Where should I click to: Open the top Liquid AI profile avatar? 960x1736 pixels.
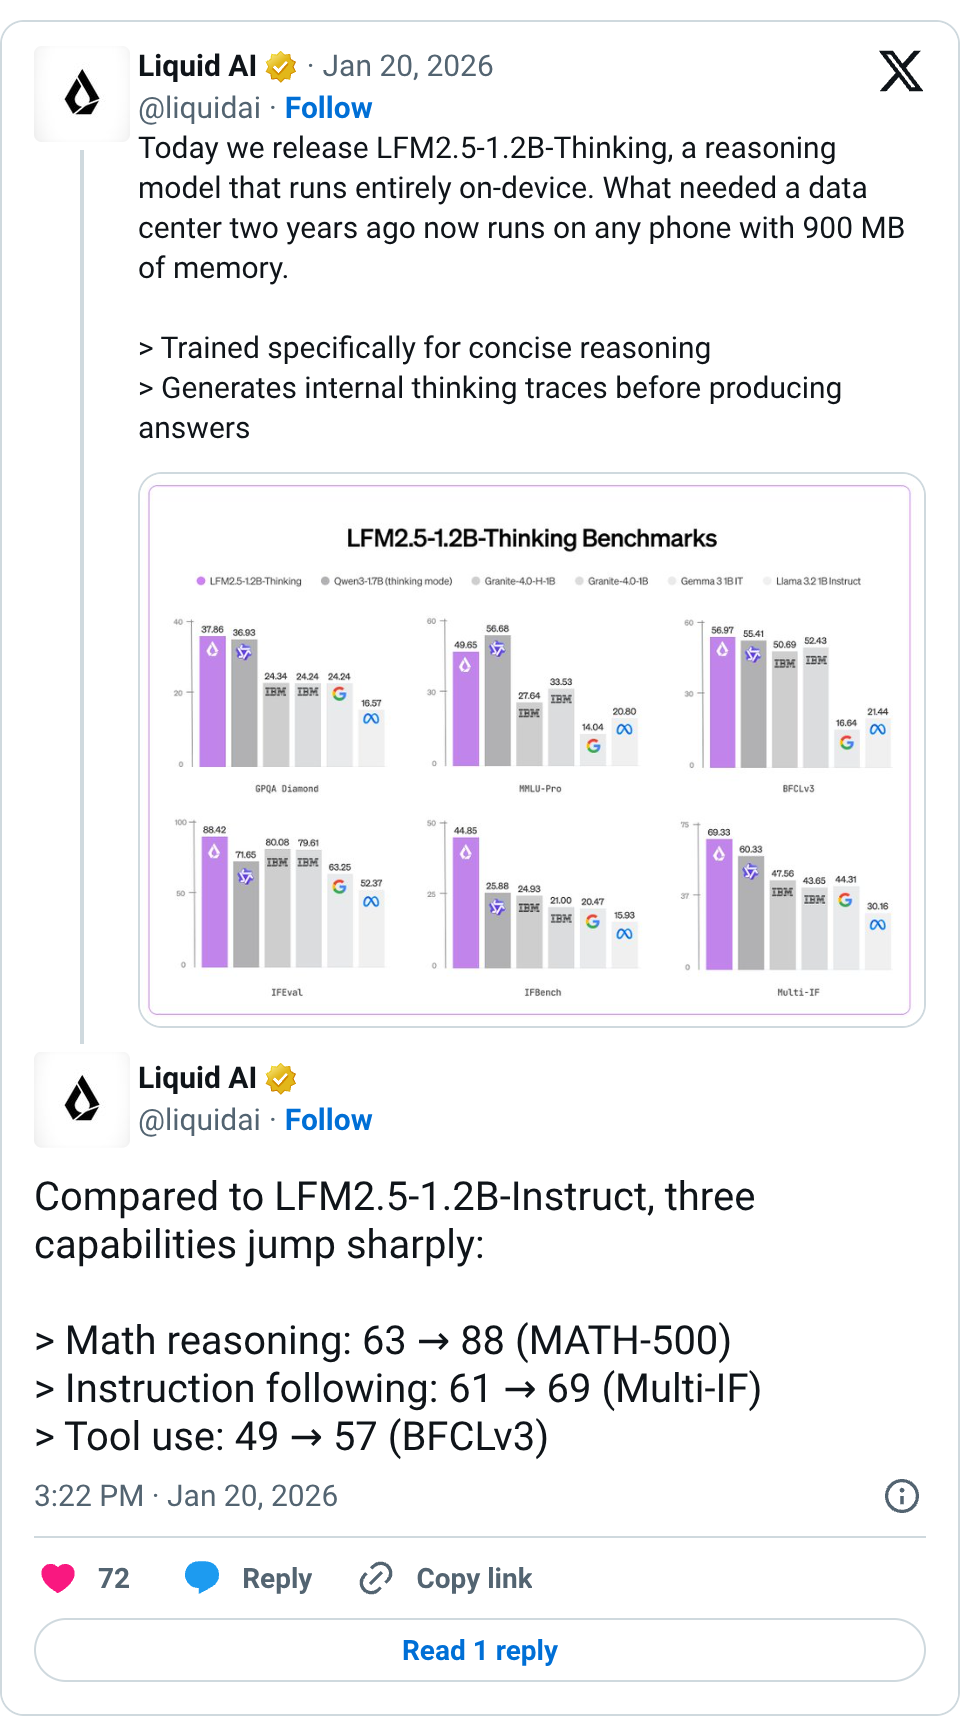click(x=82, y=94)
